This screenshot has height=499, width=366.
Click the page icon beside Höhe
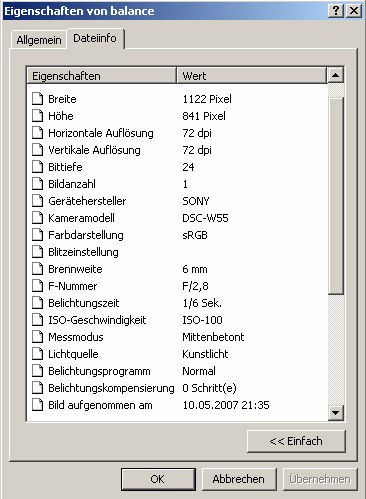[38, 116]
